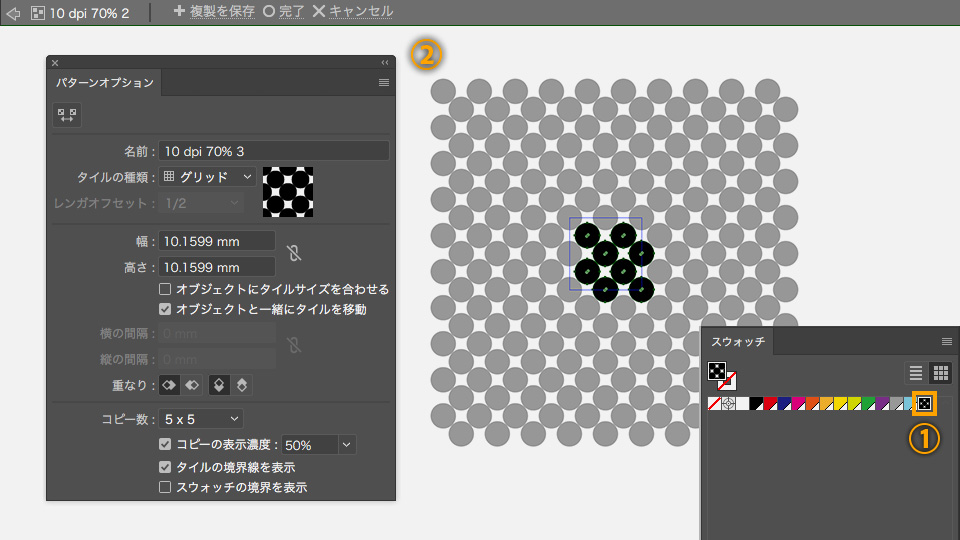
Task: Select the 'left in front' overlap icon
Action: [170, 385]
